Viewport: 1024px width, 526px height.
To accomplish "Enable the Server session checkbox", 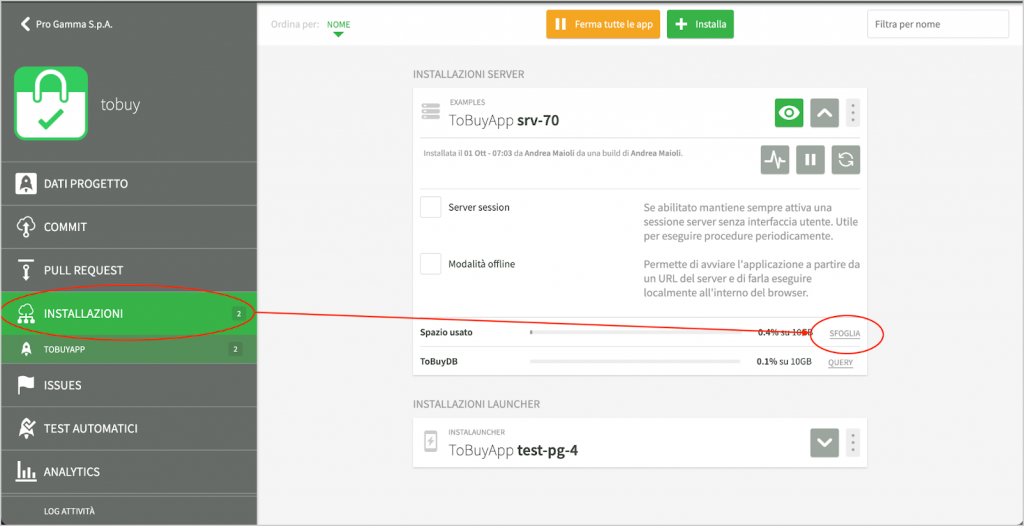I will [430, 207].
